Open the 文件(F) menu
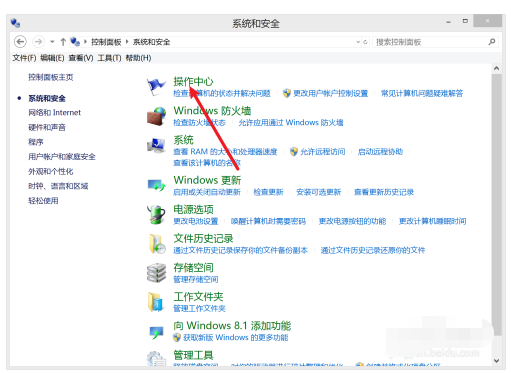Screen dimensions: 511x373 pos(24,58)
